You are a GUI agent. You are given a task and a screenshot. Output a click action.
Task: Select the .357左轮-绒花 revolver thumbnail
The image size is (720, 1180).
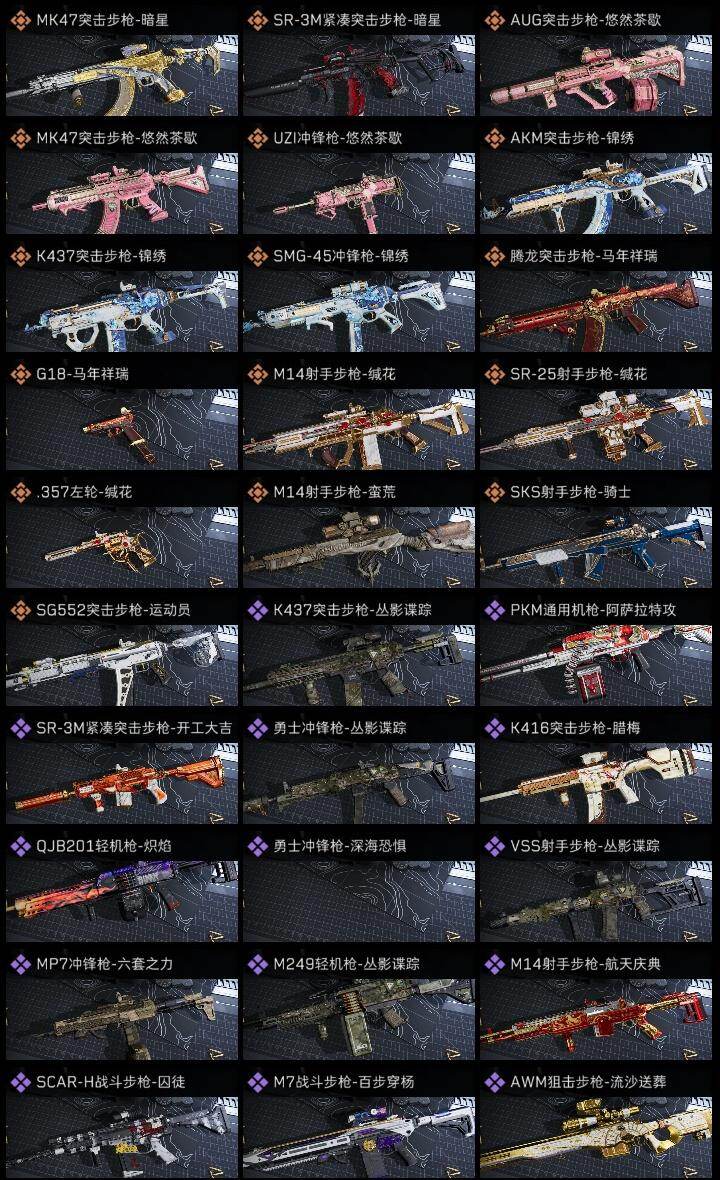tap(122, 547)
